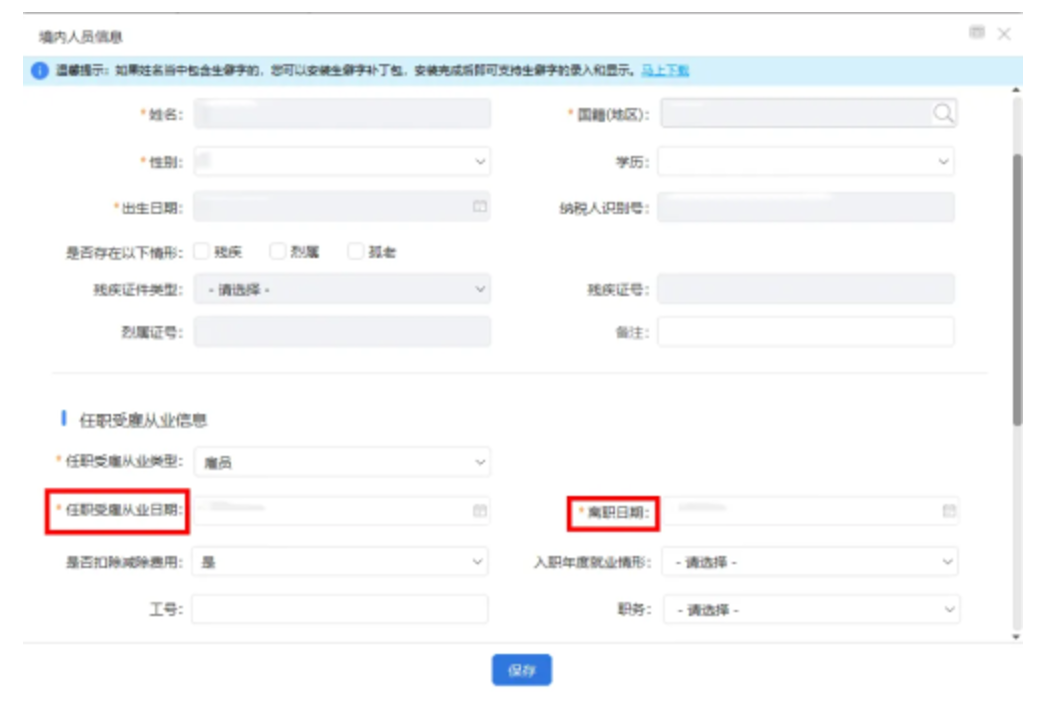Click the 保存 button

click(521, 670)
